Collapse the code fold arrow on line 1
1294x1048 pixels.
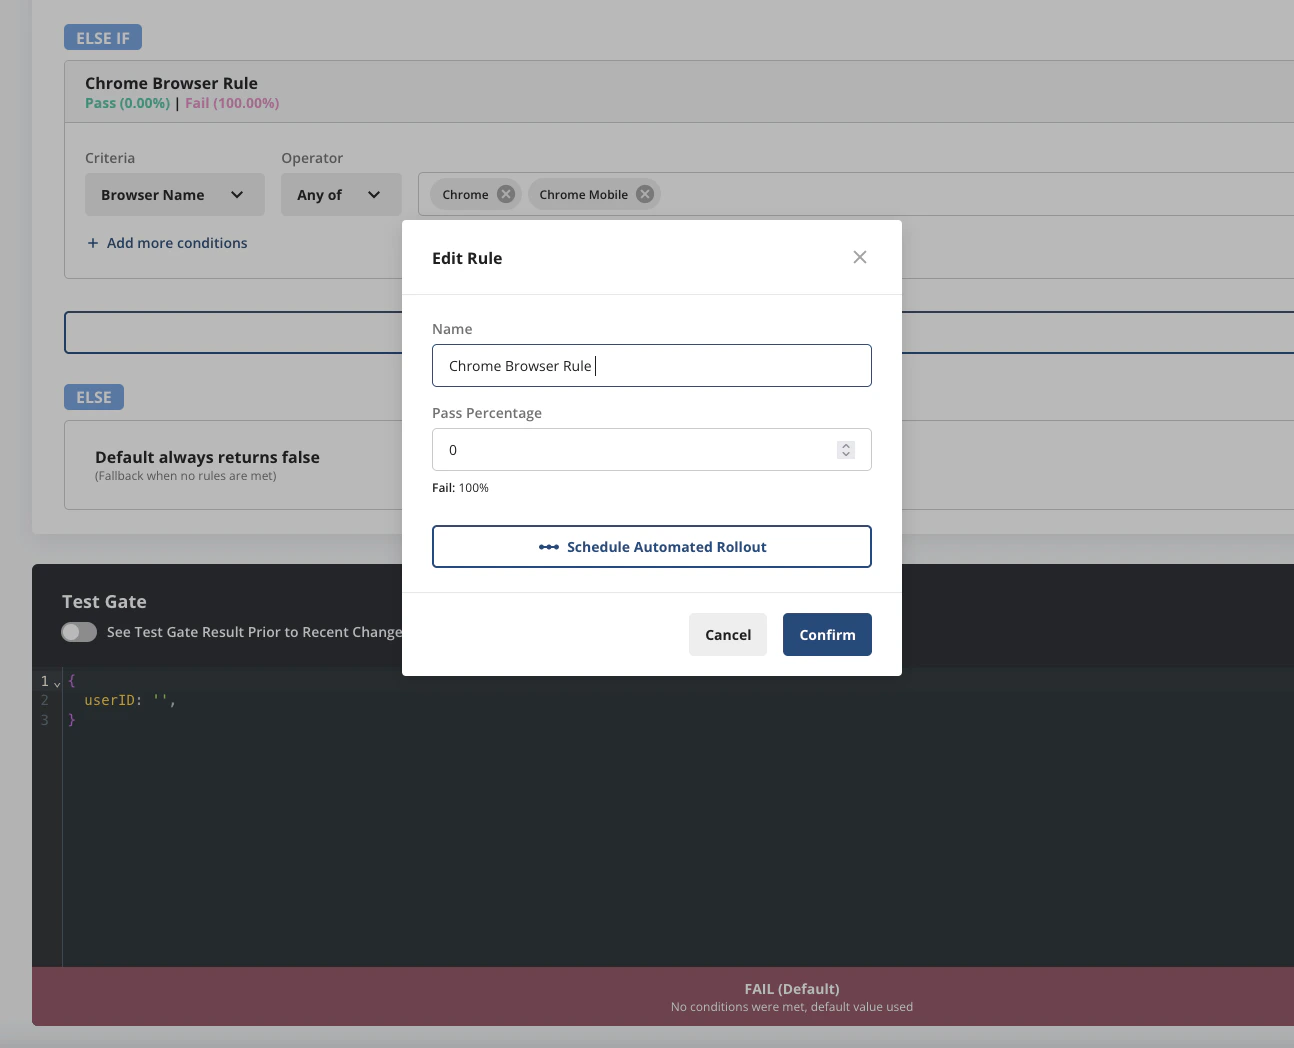coord(57,684)
